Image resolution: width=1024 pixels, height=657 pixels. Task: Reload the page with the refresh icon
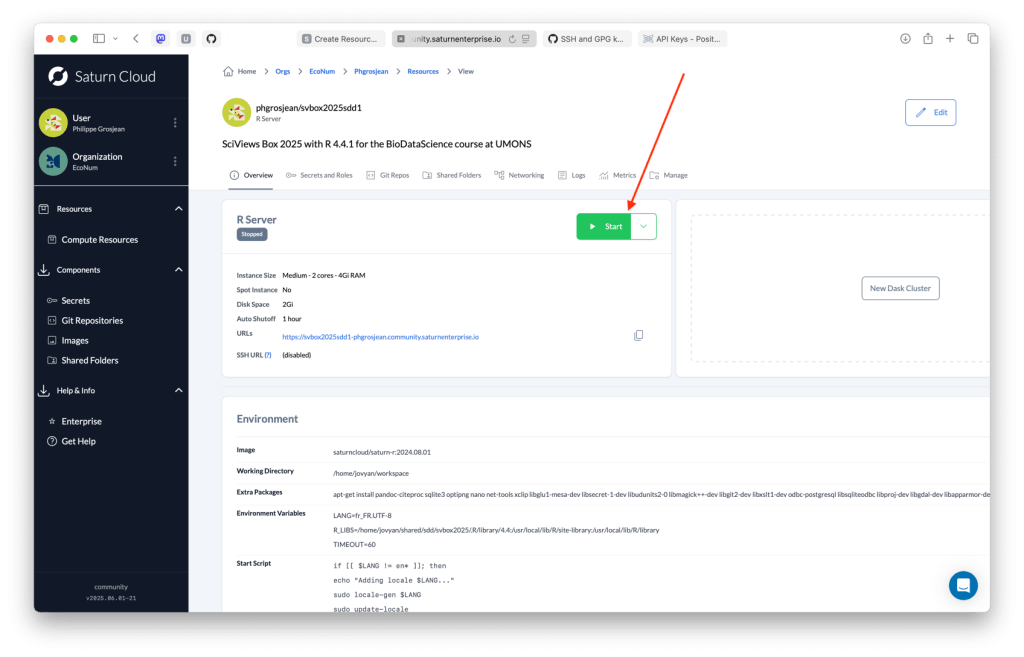coord(513,39)
